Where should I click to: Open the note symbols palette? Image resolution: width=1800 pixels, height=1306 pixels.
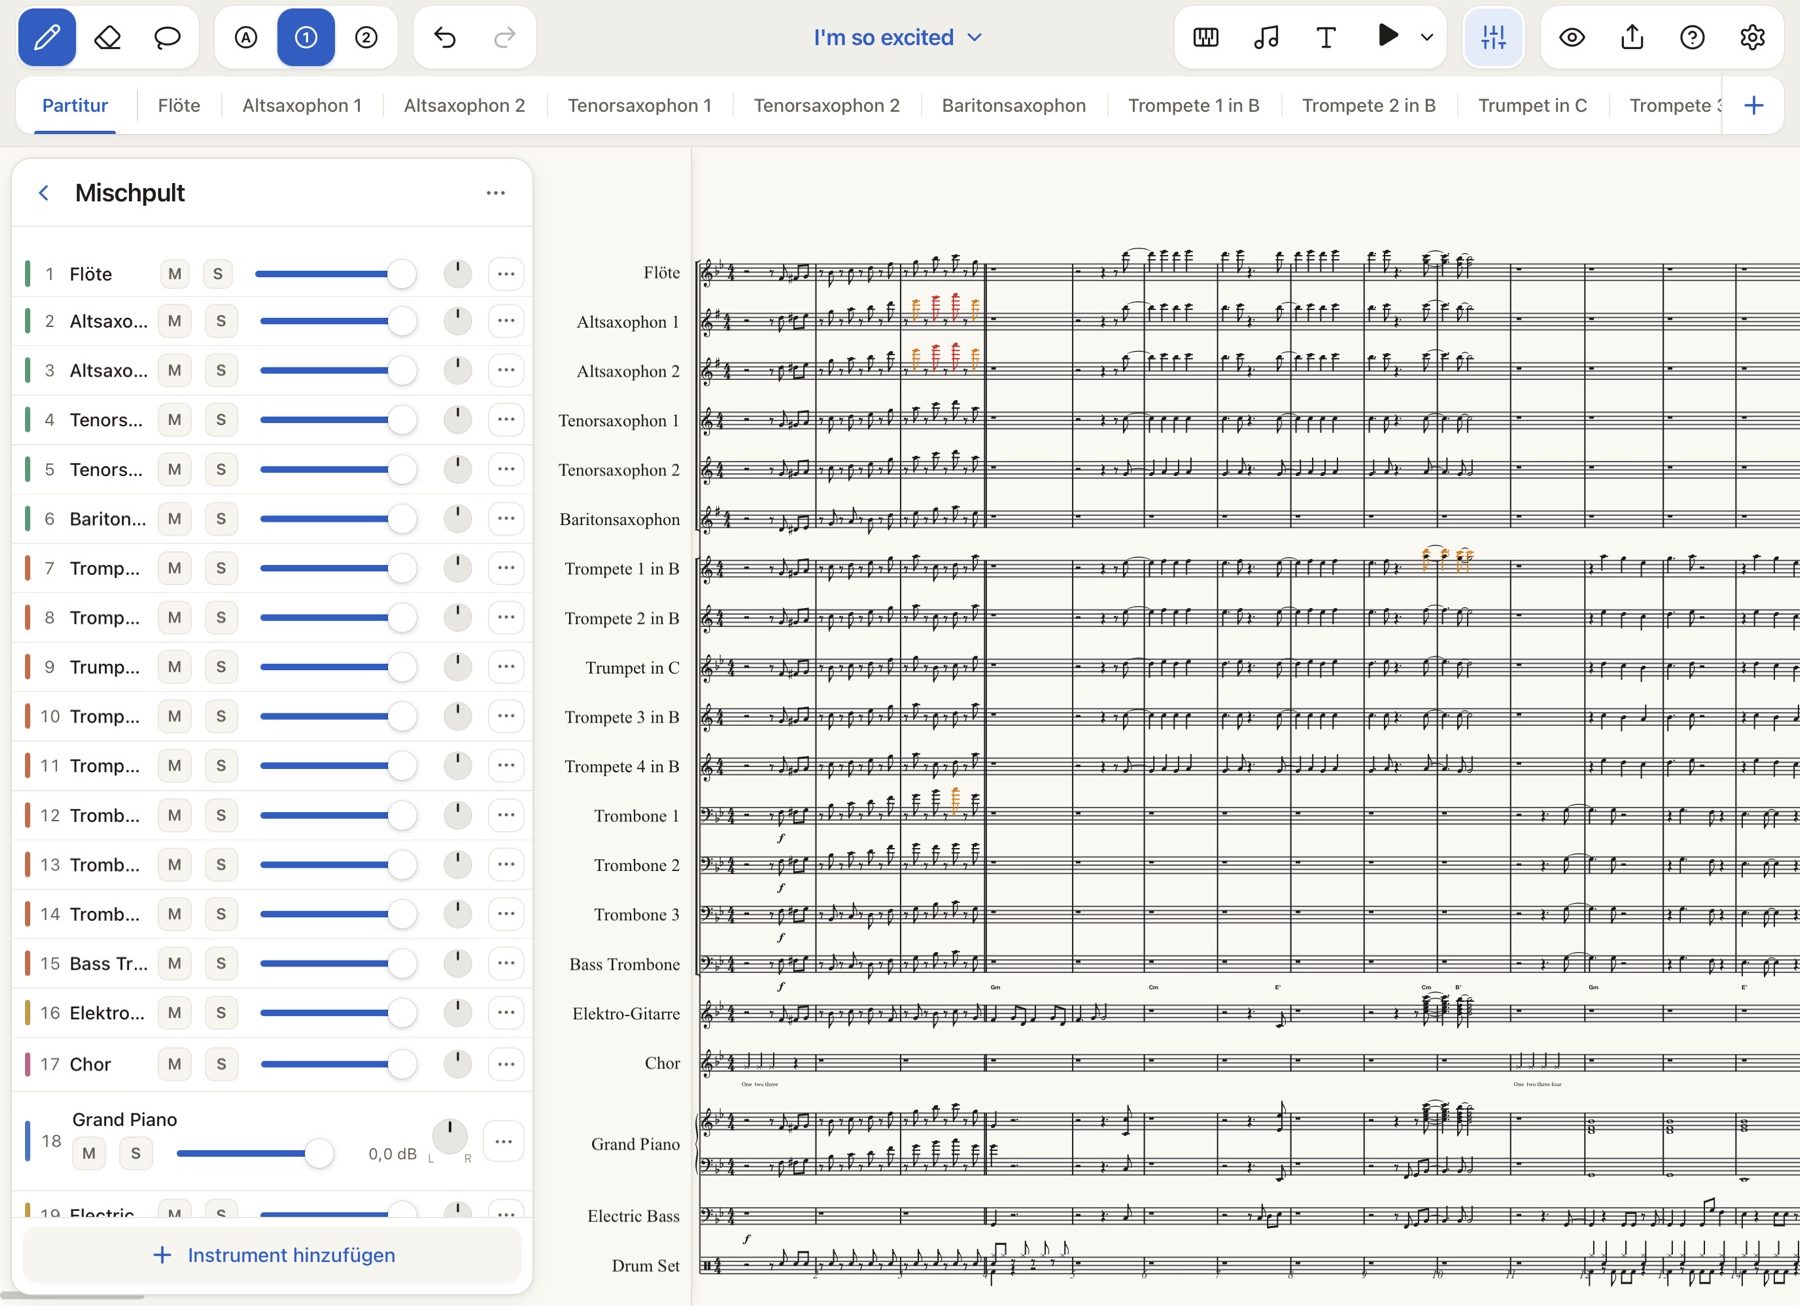tap(1266, 38)
